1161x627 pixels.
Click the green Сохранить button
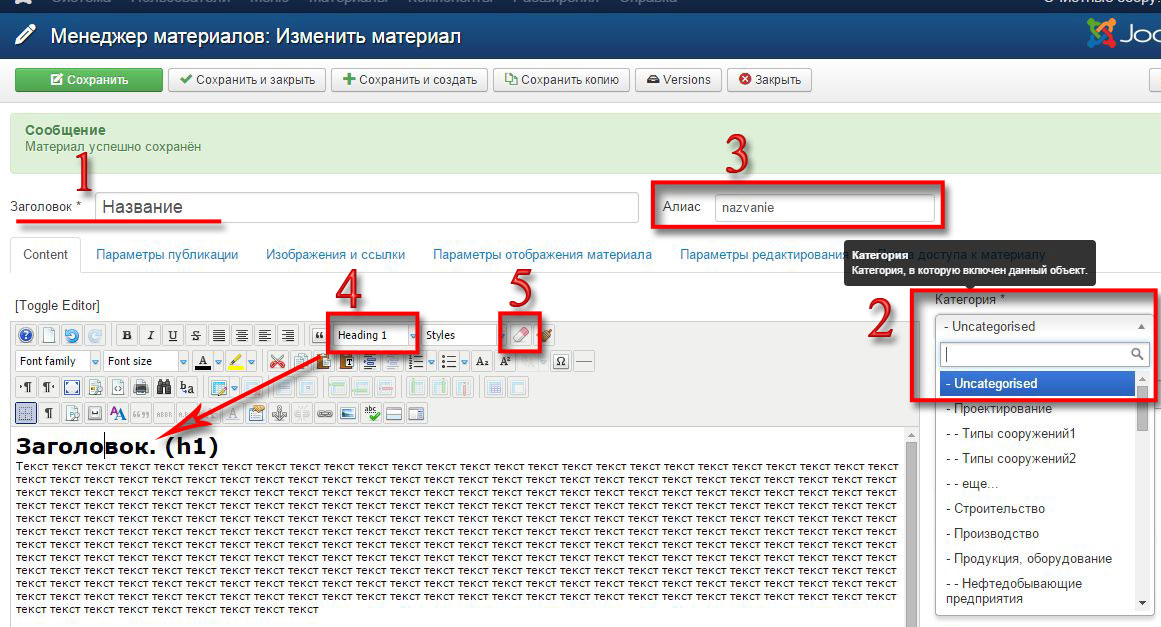tap(89, 80)
